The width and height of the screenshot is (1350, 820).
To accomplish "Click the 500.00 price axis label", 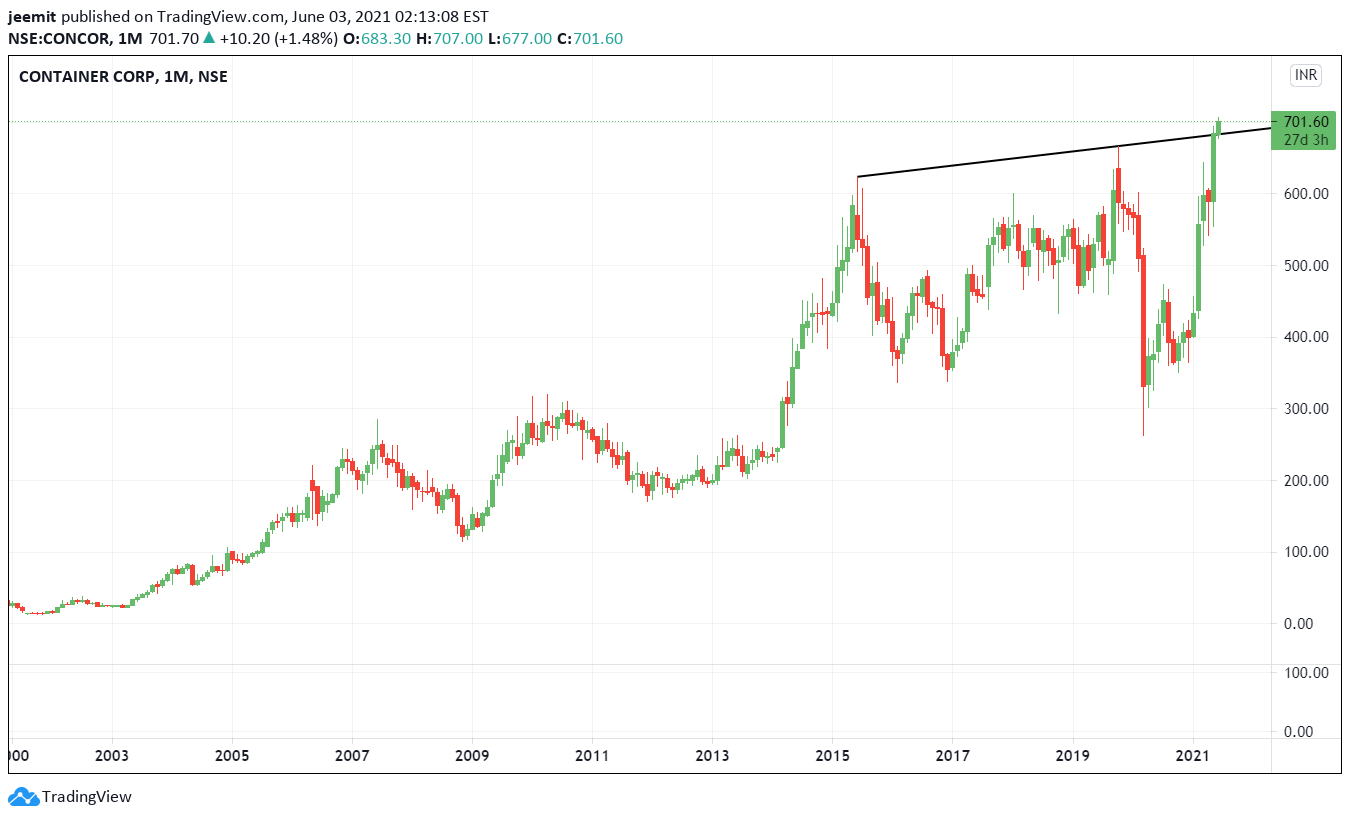I will pyautogui.click(x=1307, y=265).
